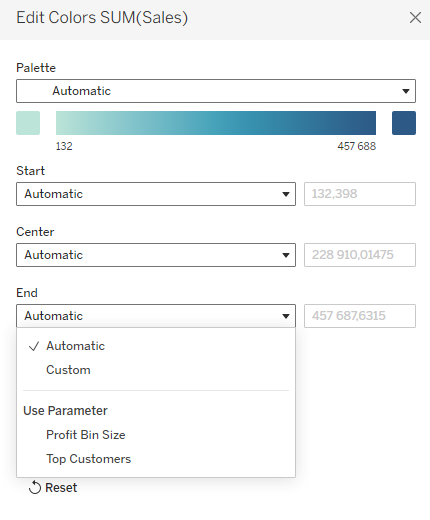
Task: Open the Palette dropdown arrow
Action: 405,91
